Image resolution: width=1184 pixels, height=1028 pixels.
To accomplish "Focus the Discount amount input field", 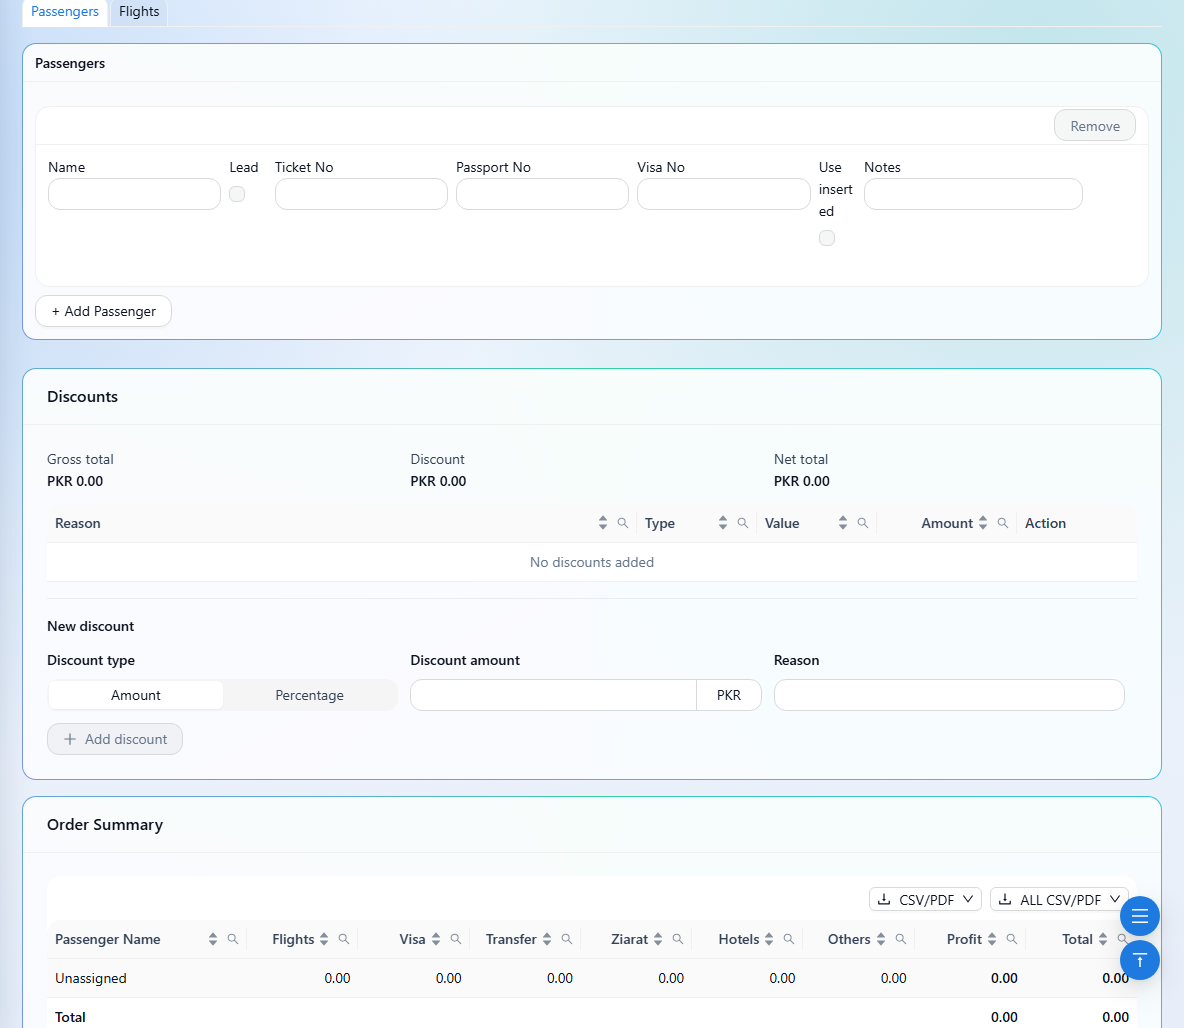I will click(553, 695).
